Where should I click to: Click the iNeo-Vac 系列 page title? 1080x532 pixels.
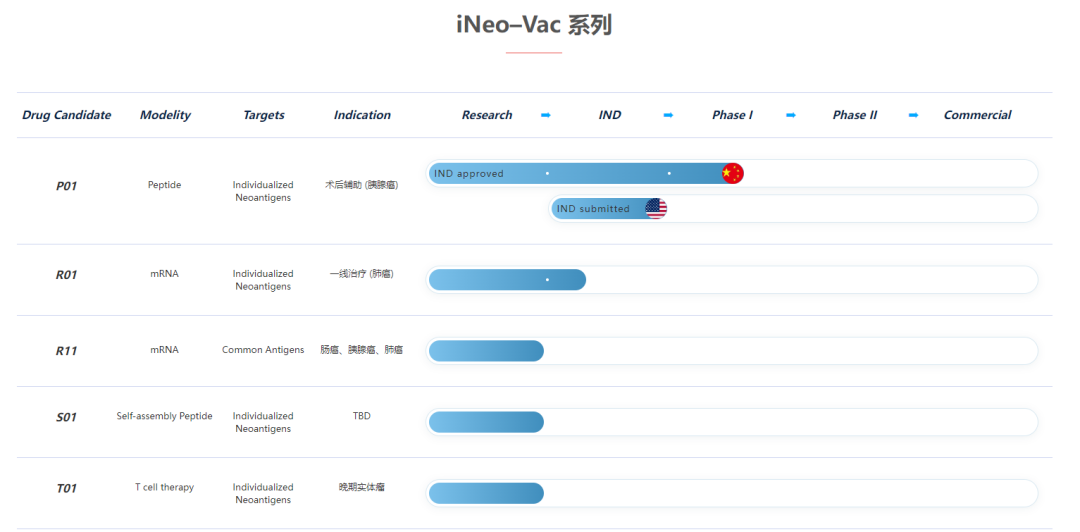click(534, 25)
